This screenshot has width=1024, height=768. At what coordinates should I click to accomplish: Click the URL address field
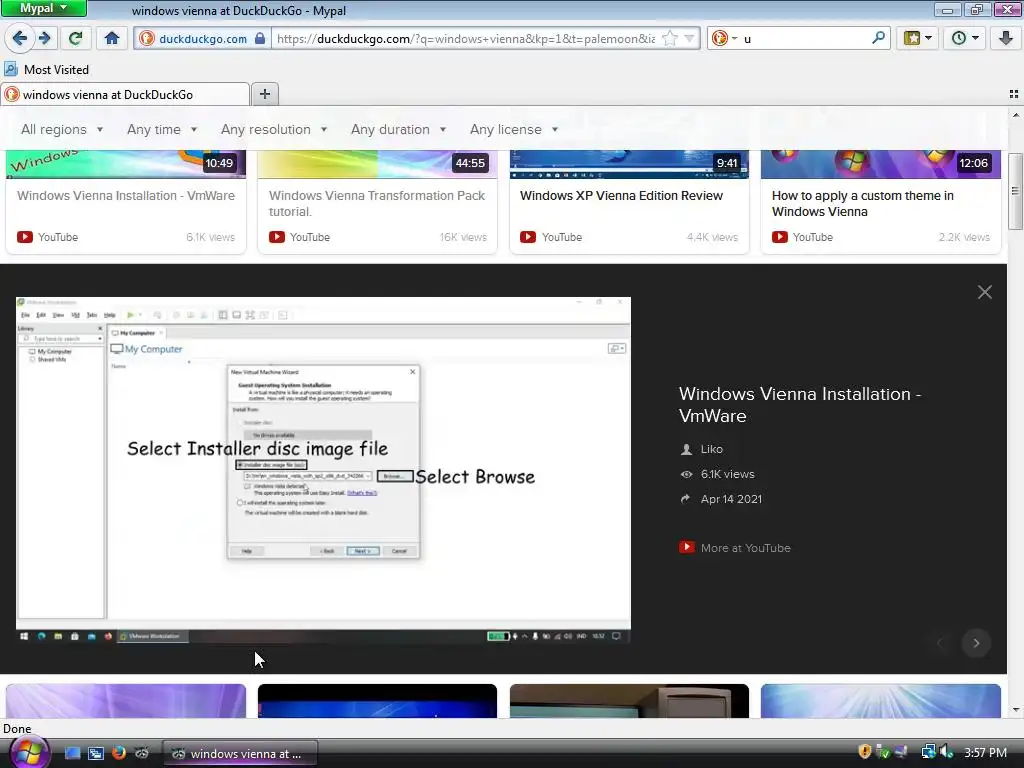[x=466, y=39]
